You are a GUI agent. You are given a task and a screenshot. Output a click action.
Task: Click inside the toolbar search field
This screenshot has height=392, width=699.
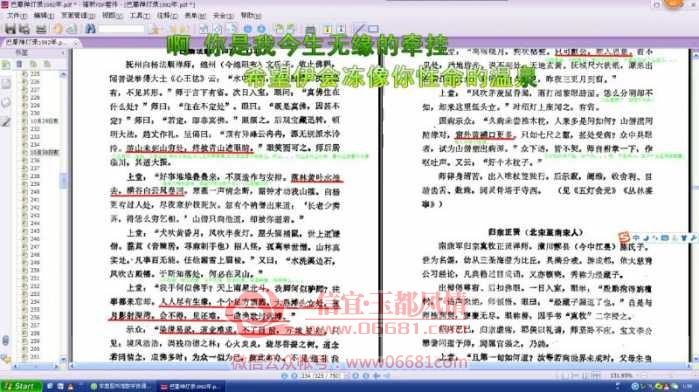pyautogui.click(x=121, y=29)
